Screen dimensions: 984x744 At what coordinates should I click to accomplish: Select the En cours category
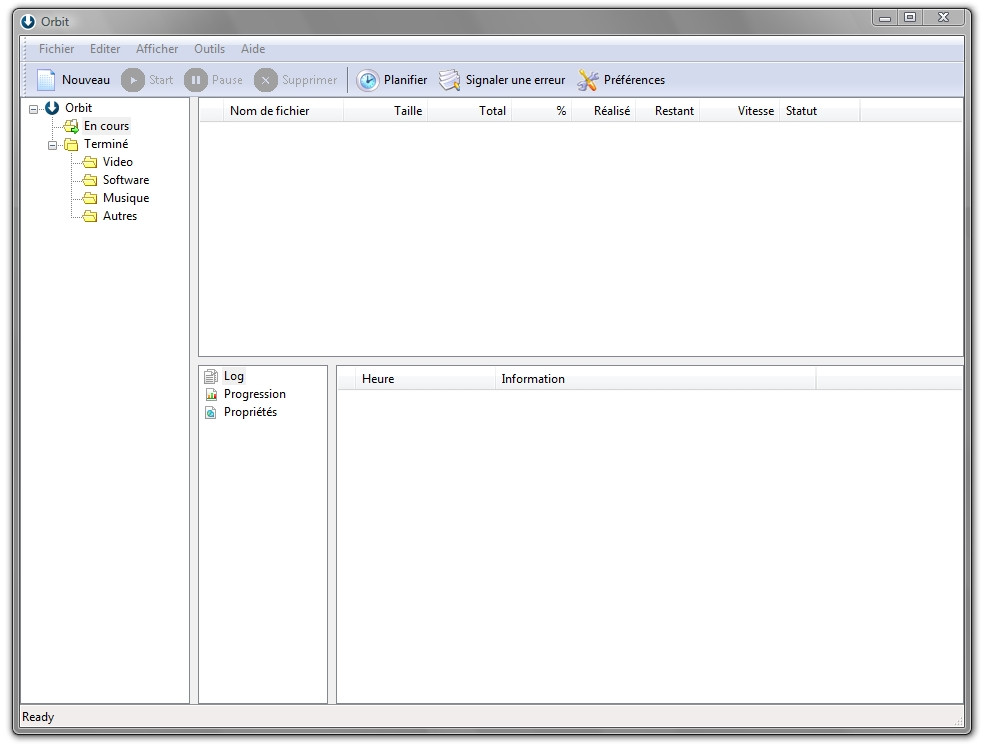[x=104, y=126]
